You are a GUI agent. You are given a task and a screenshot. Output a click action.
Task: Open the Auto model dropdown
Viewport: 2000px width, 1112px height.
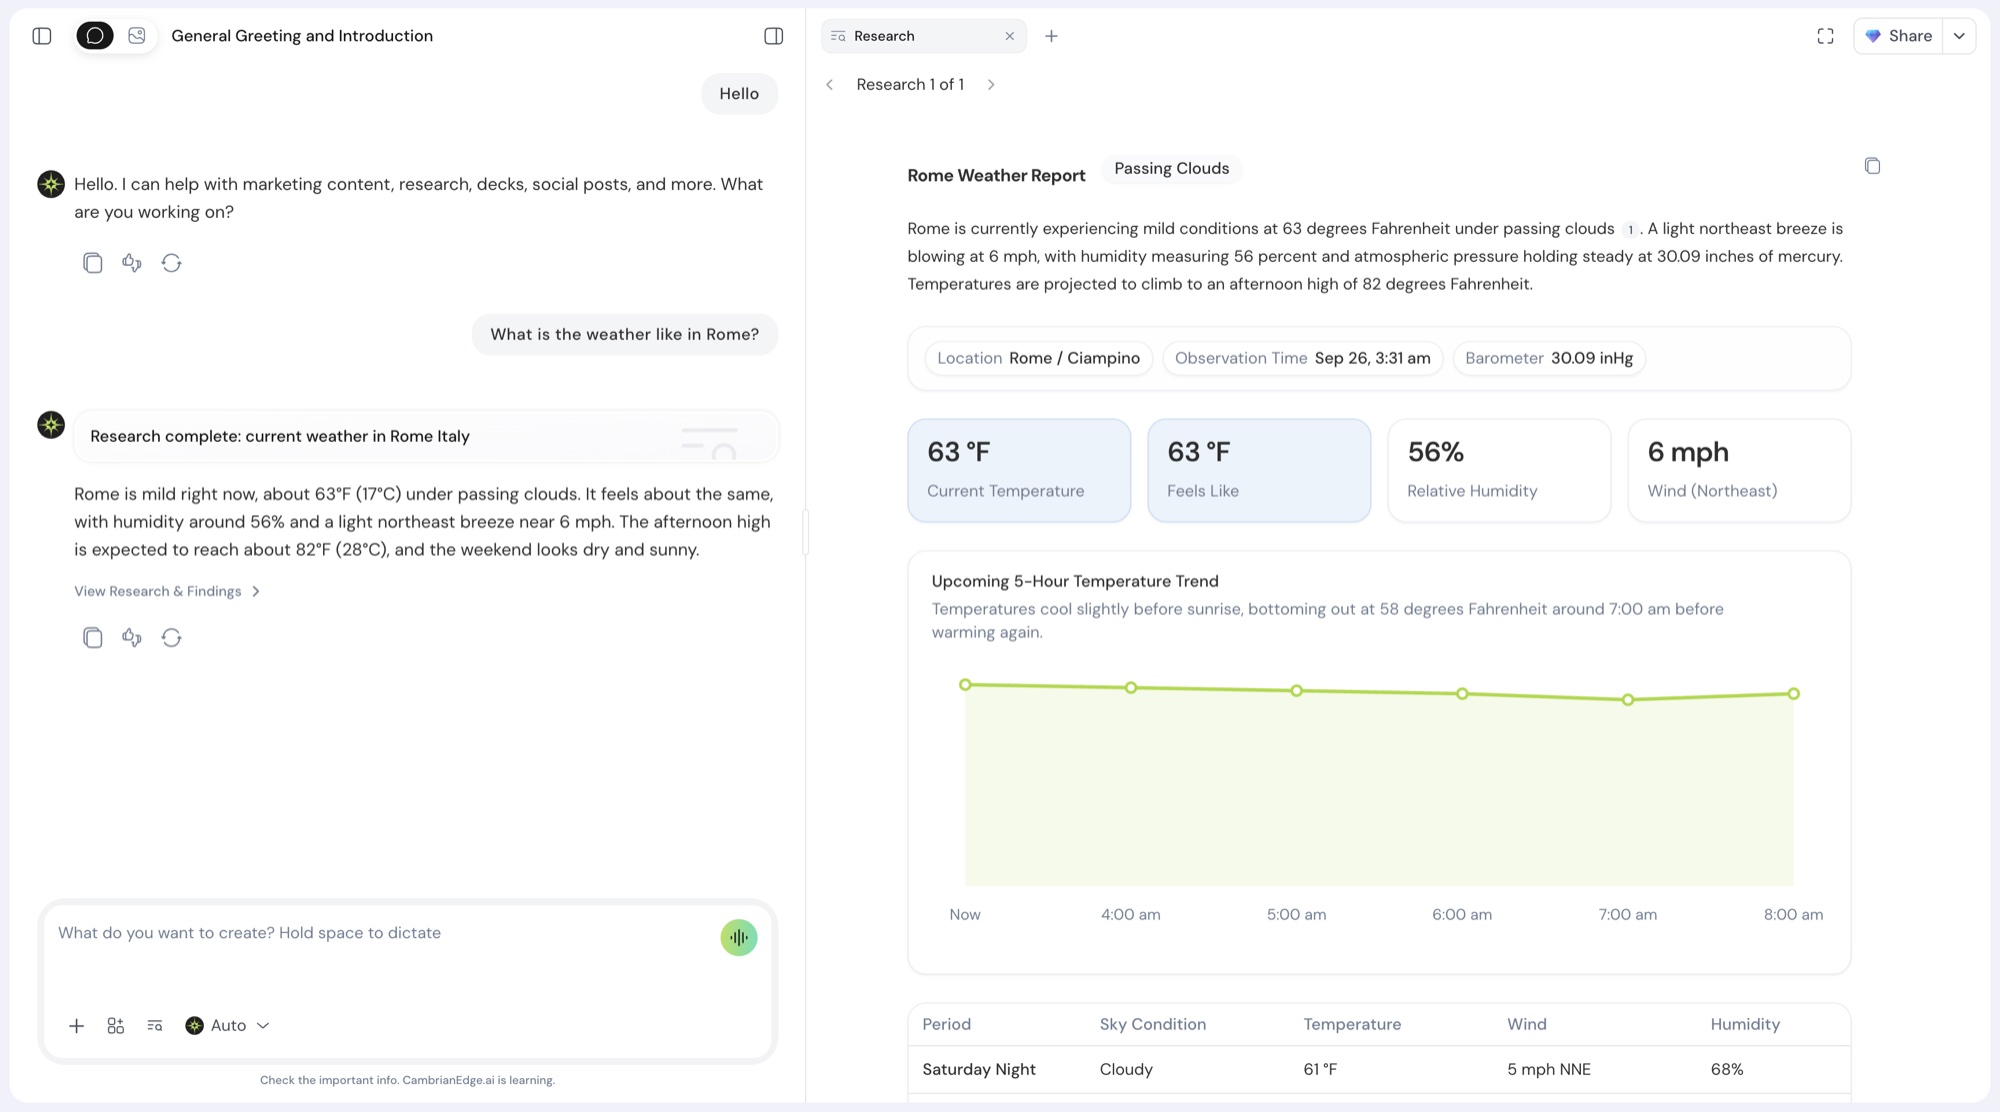pos(228,1026)
